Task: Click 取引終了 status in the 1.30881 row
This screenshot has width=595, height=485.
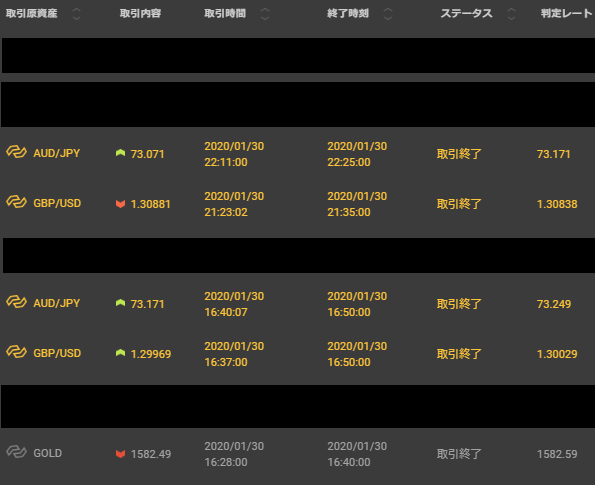Action: click(x=459, y=204)
